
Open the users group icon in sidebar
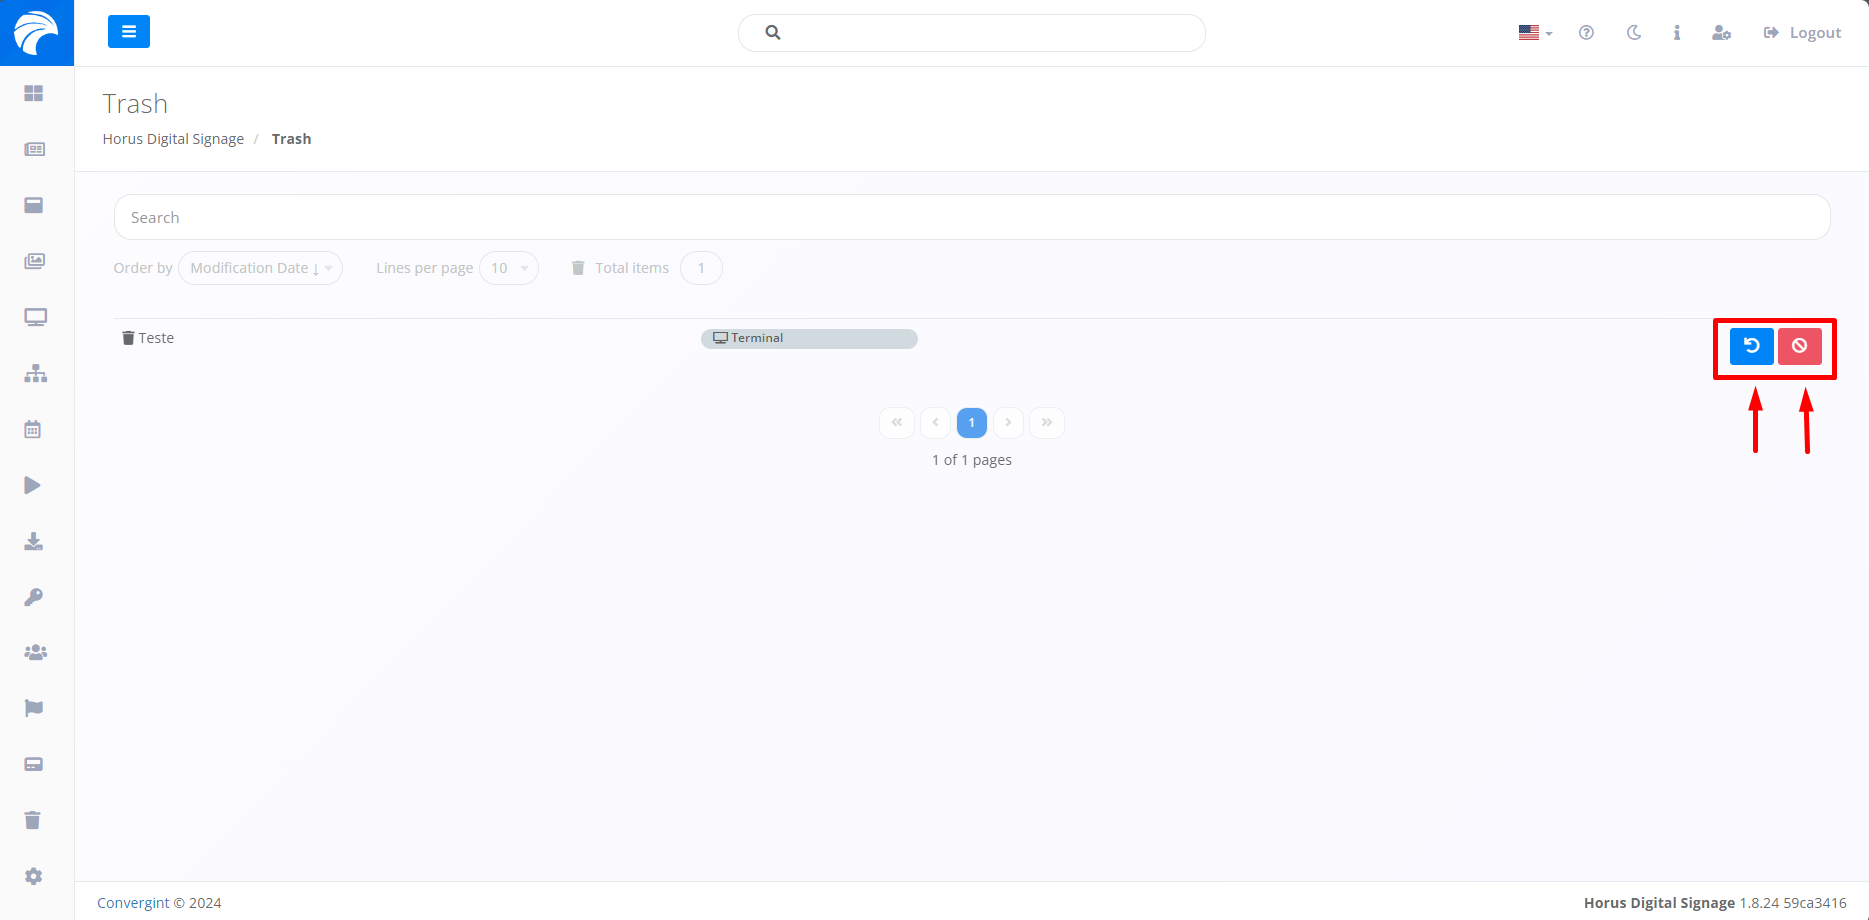(x=35, y=652)
